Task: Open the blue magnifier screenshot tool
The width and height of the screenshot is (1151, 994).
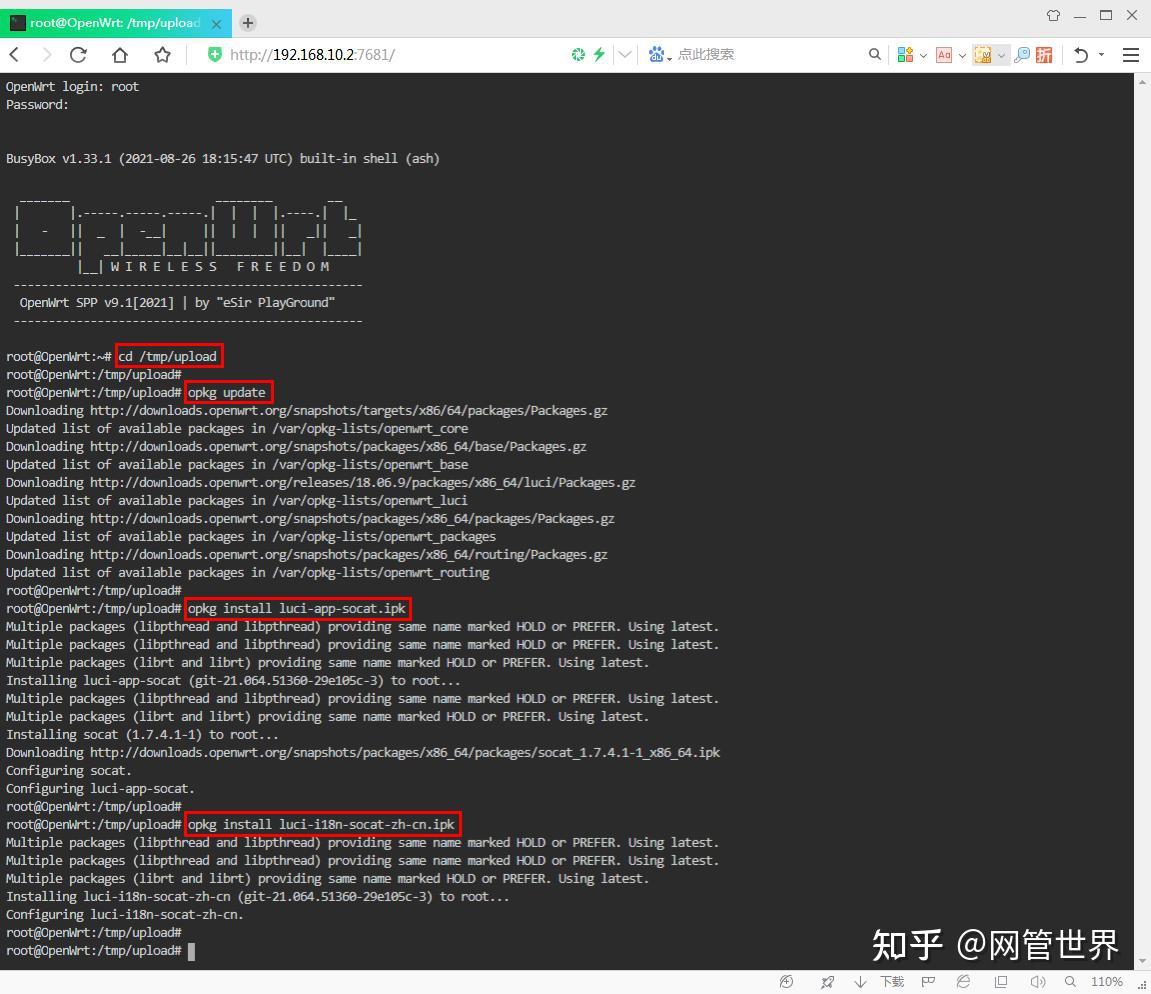Action: pos(1022,55)
